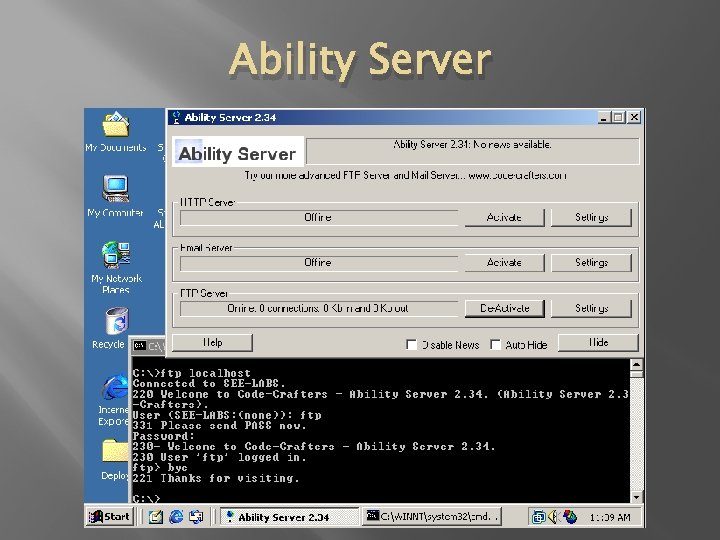Minimize the Ability Server window
The image size is (720, 540).
603,118
